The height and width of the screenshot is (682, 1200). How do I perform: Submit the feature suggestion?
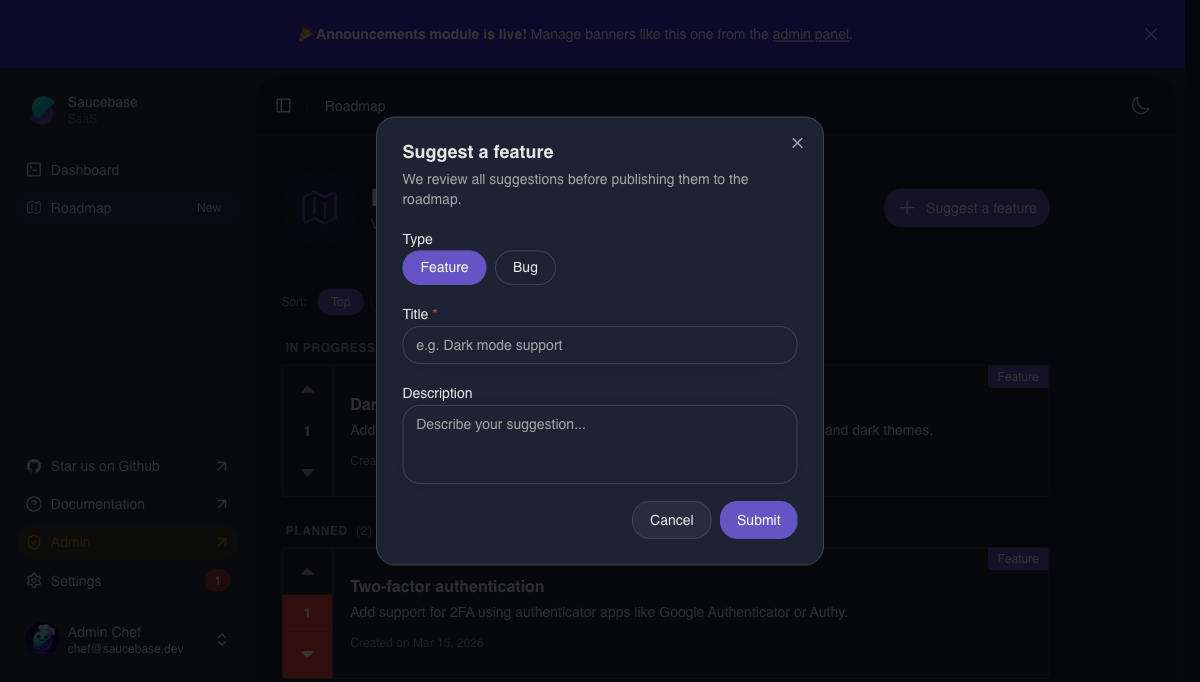(758, 520)
